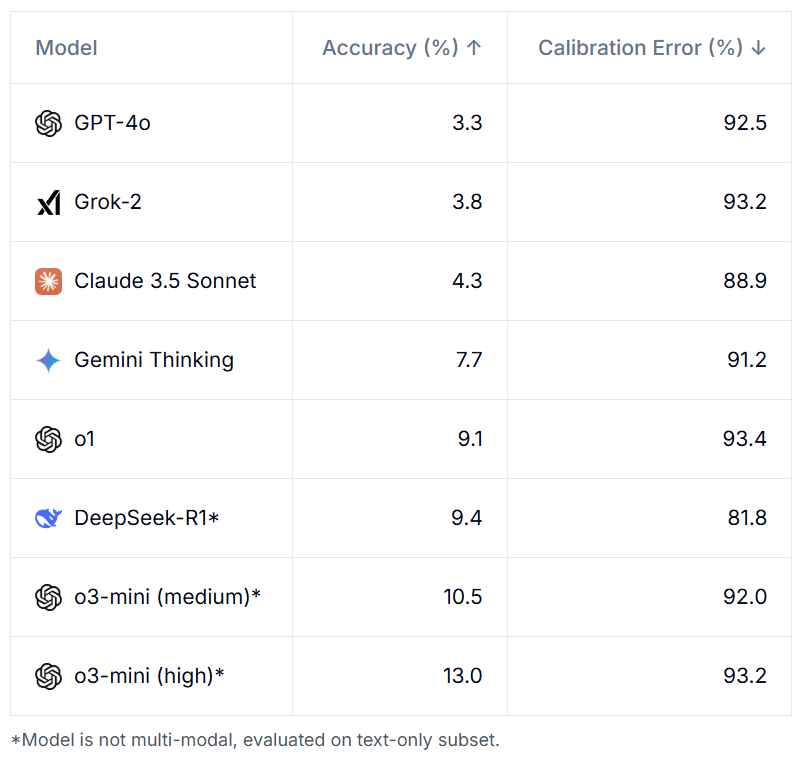This screenshot has height=758, width=802.
Task: Click the Gemini sparkle icon
Action: [x=48, y=360]
